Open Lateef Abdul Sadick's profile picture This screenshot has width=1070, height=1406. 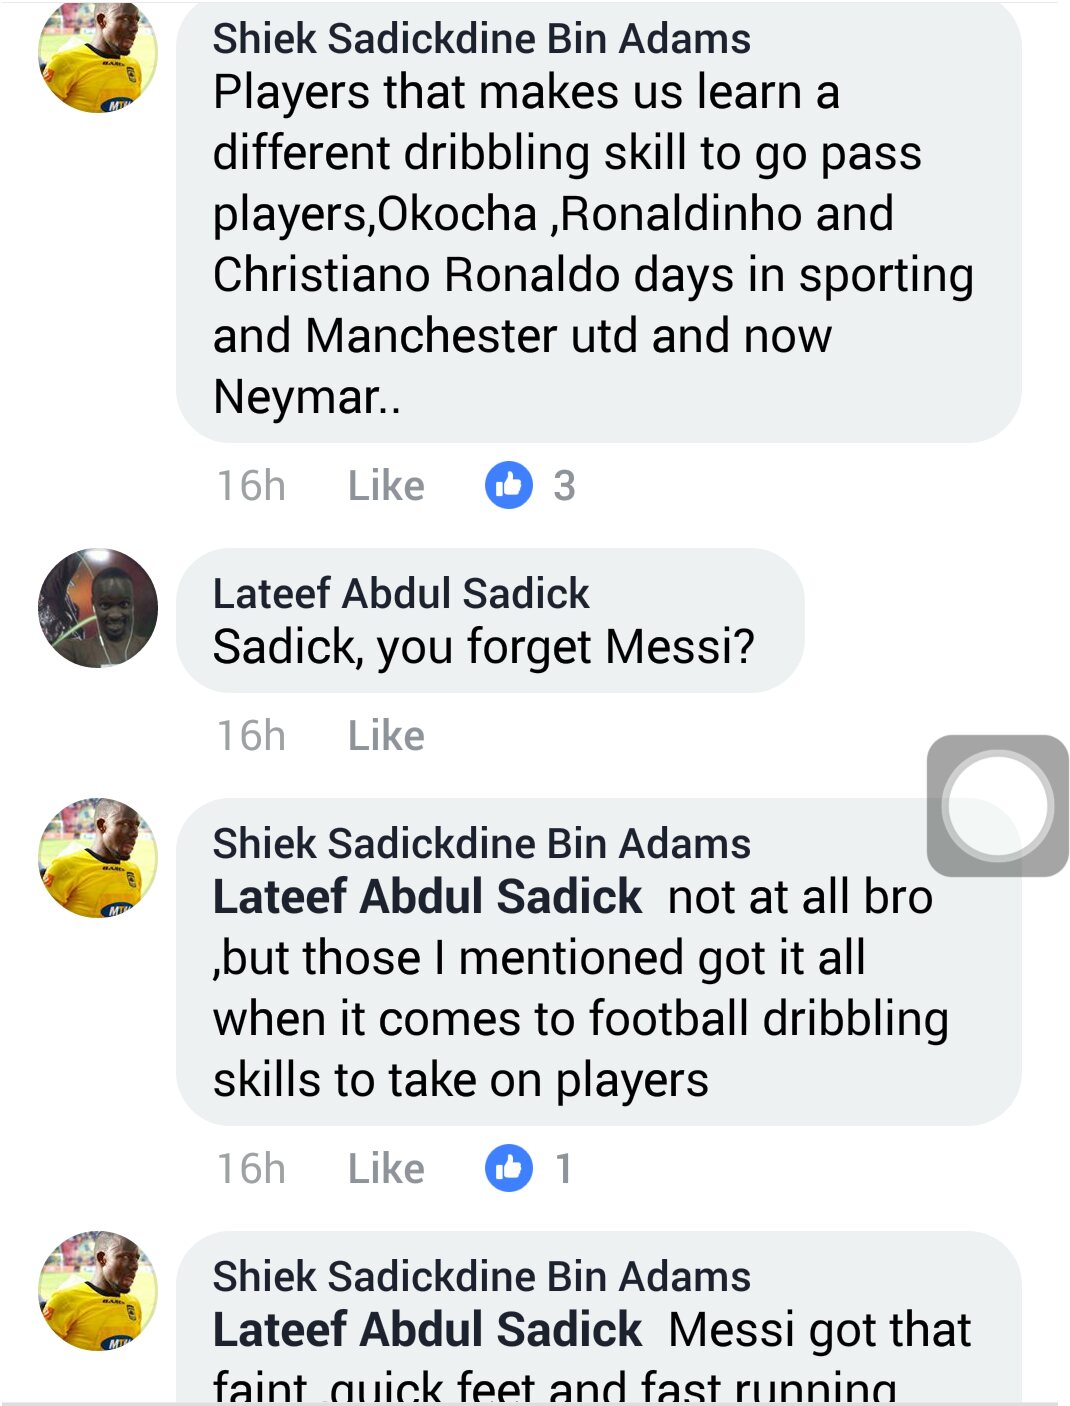pyautogui.click(x=98, y=608)
